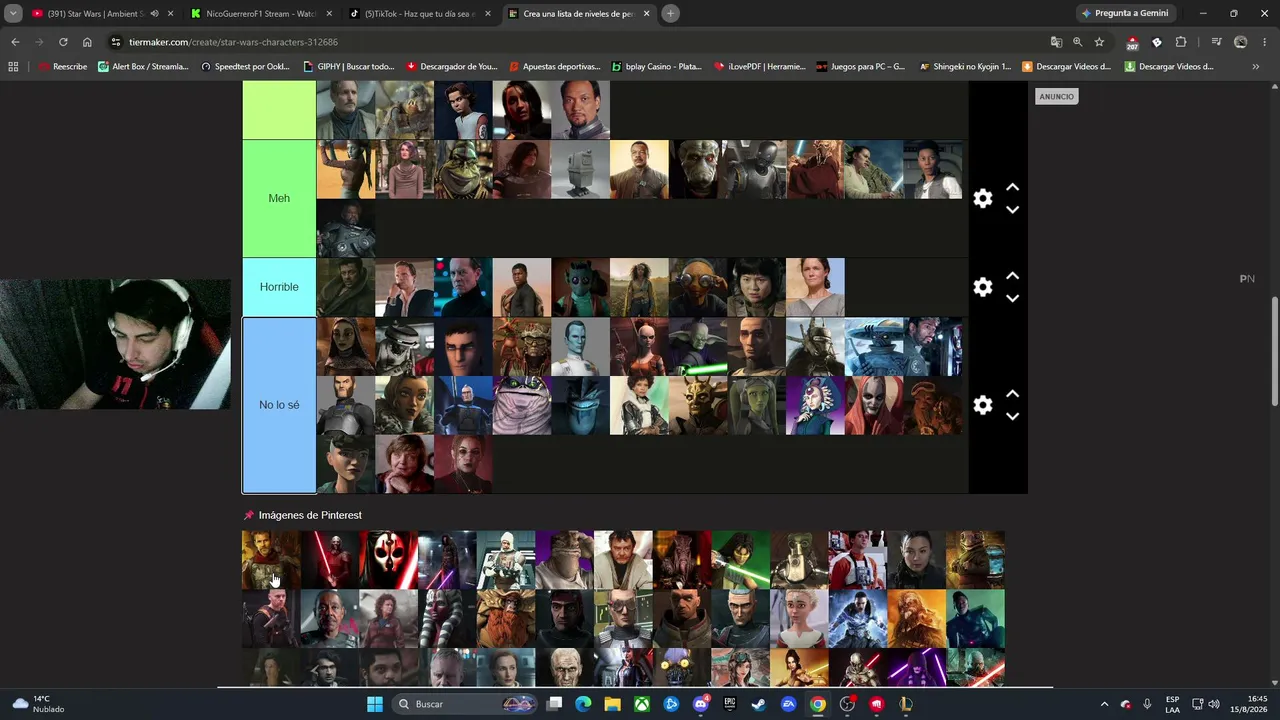This screenshot has width=1280, height=720.
Task: Open settings gear for the No lo sé tier
Action: pyautogui.click(x=983, y=405)
